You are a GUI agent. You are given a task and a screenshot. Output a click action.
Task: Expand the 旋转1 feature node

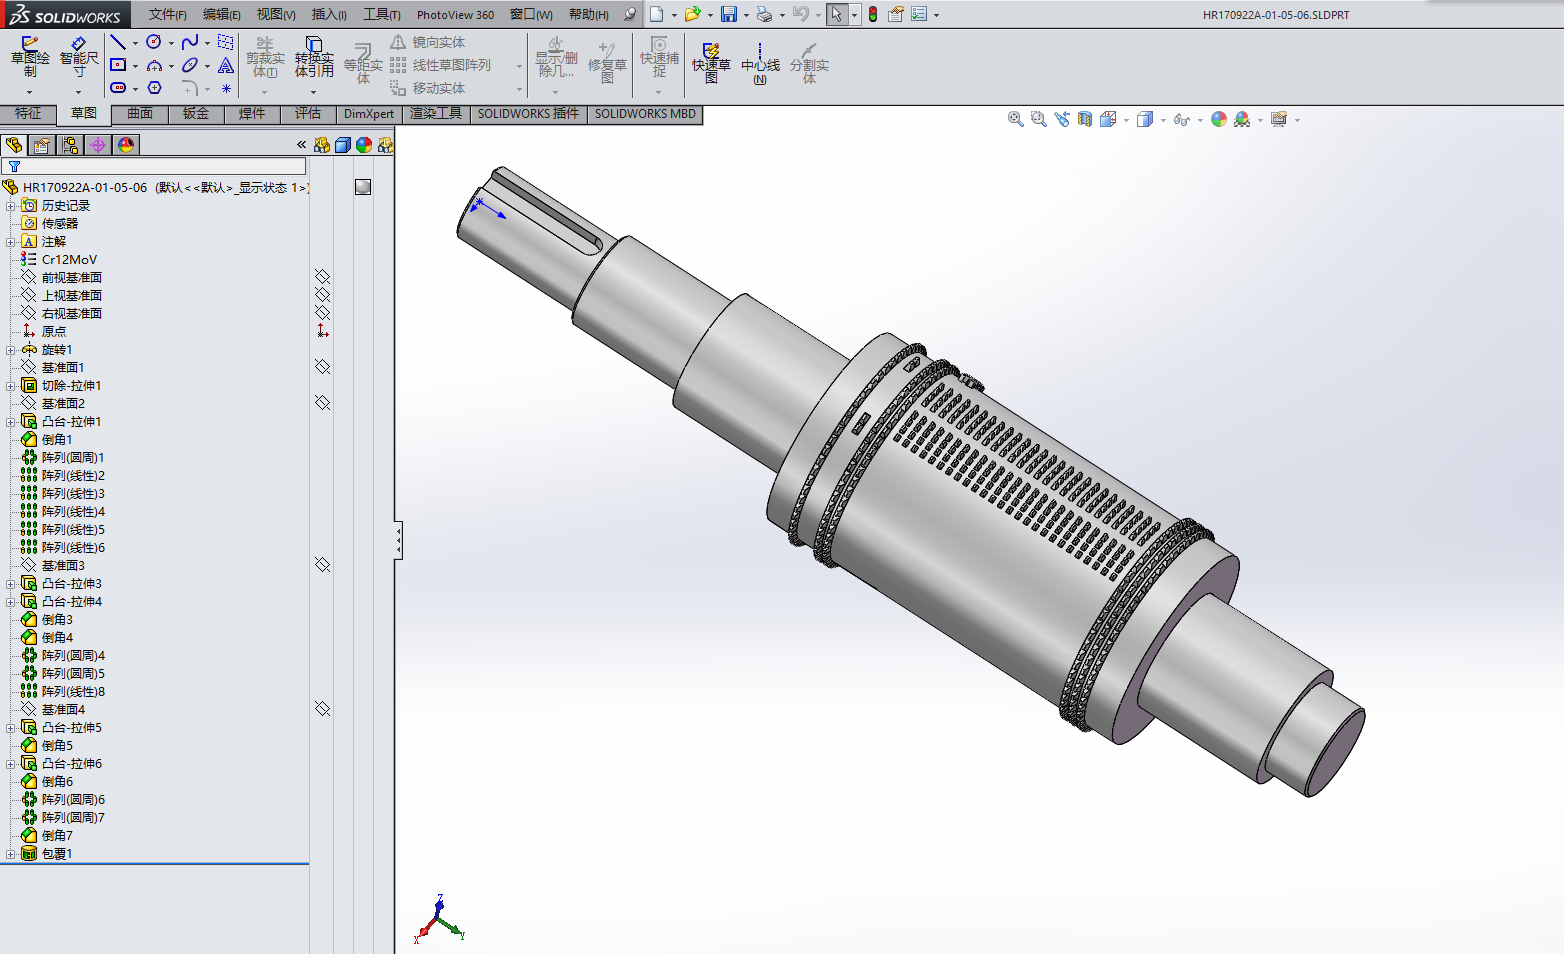[x=11, y=349]
